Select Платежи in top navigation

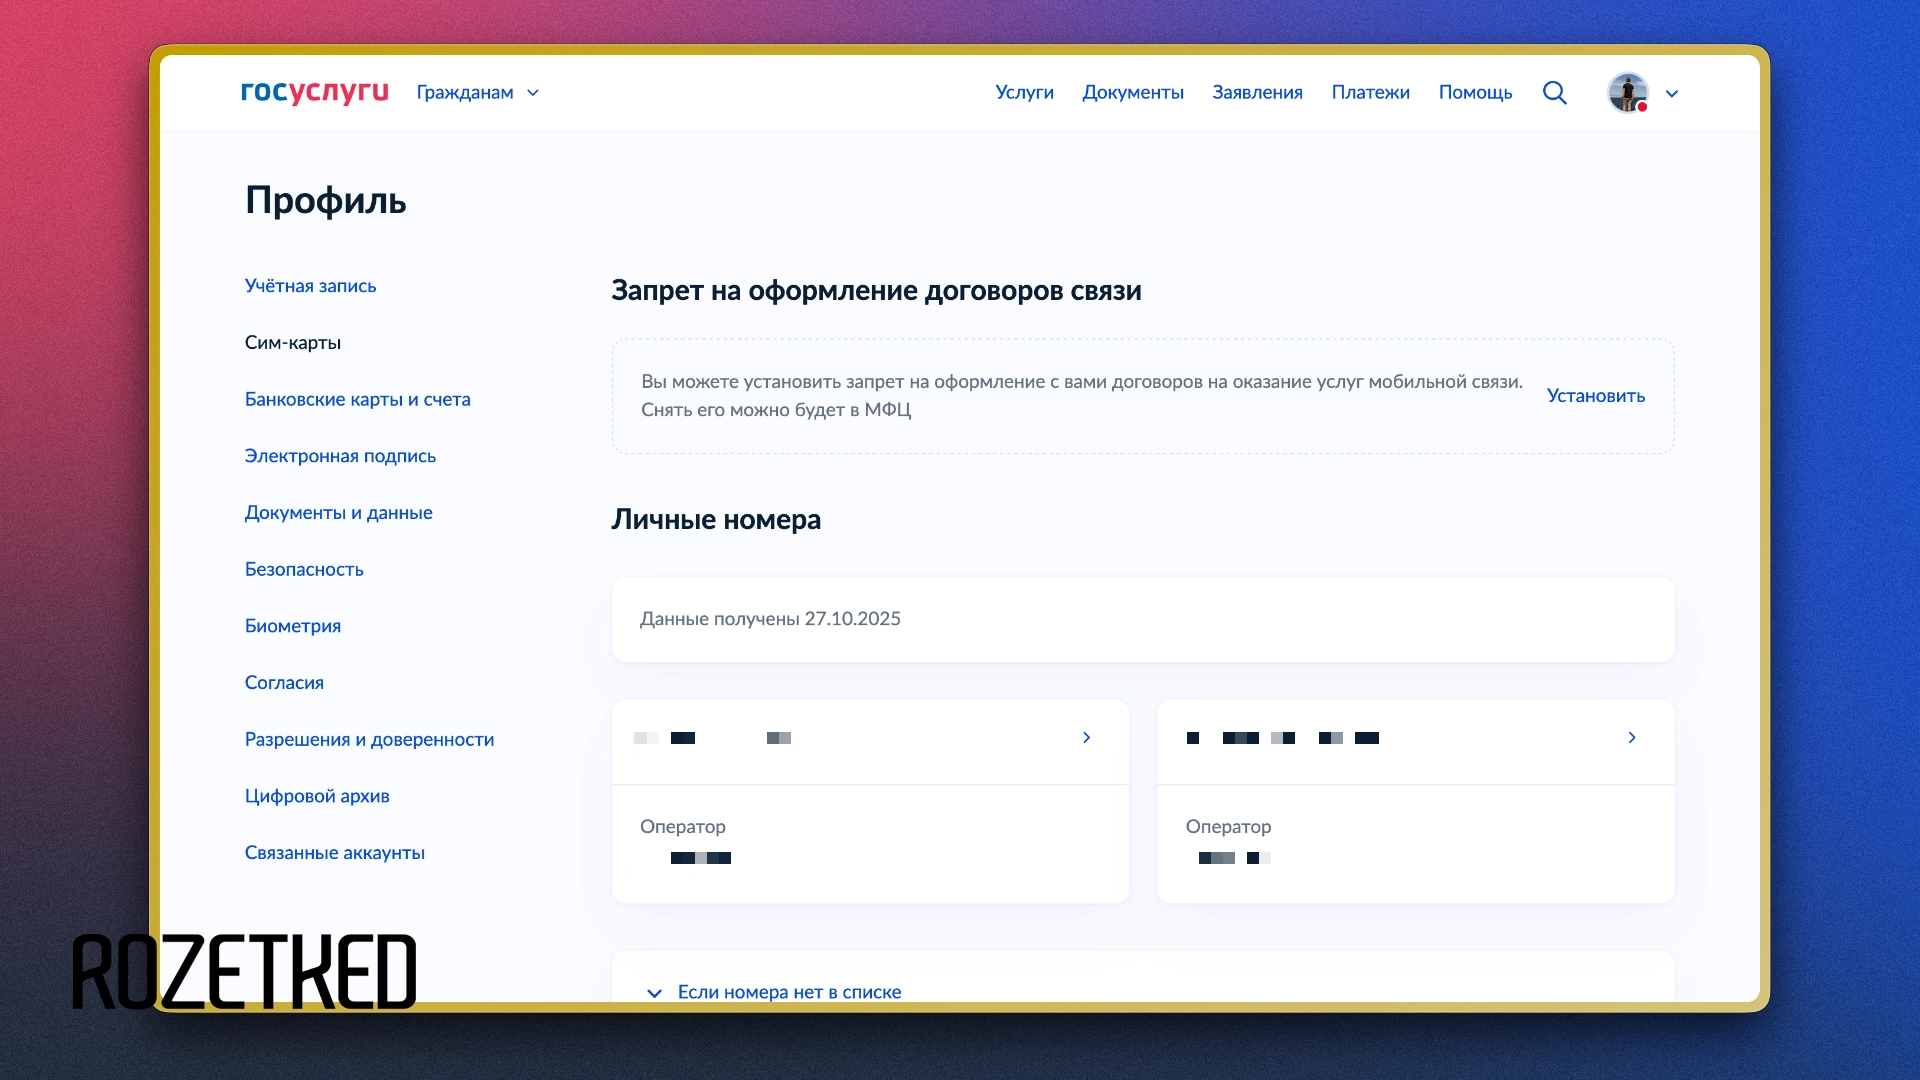tap(1370, 93)
